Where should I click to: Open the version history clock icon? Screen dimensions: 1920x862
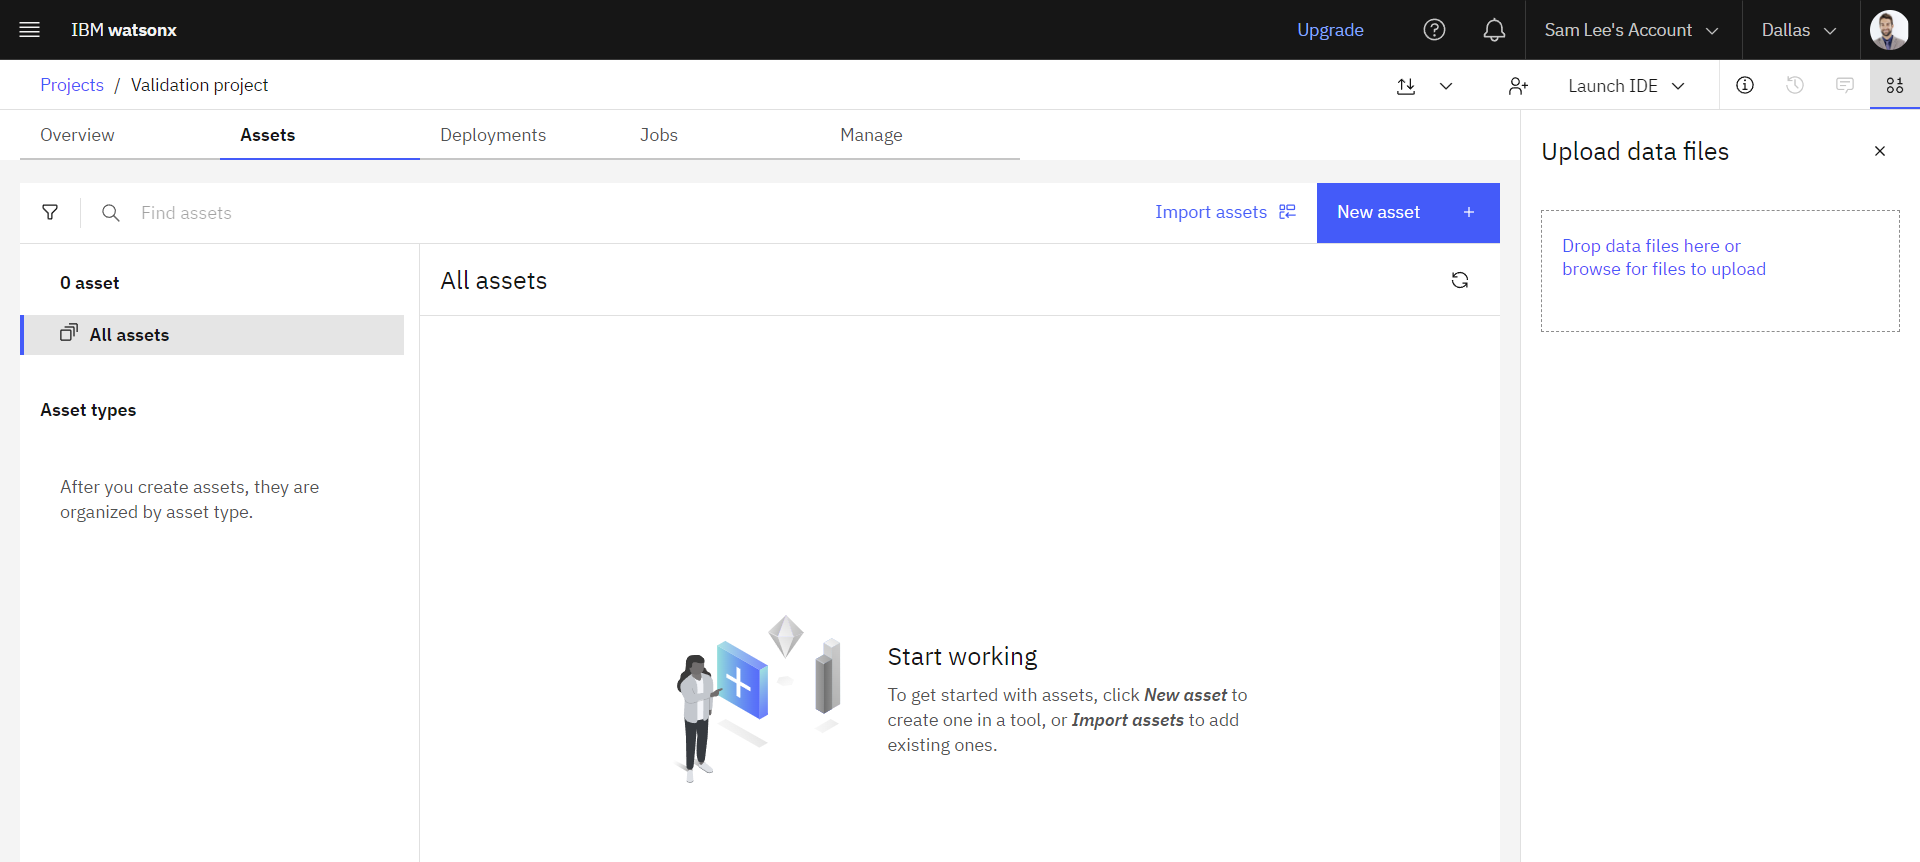pos(1795,85)
